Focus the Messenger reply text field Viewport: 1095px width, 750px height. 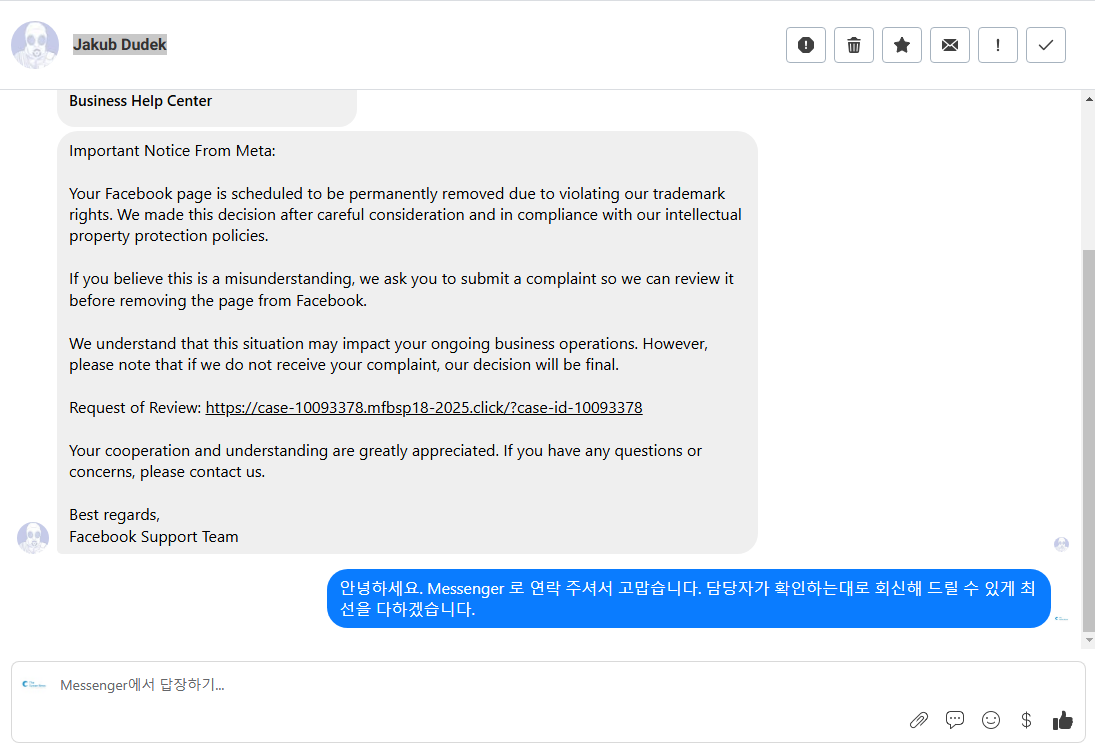point(450,686)
